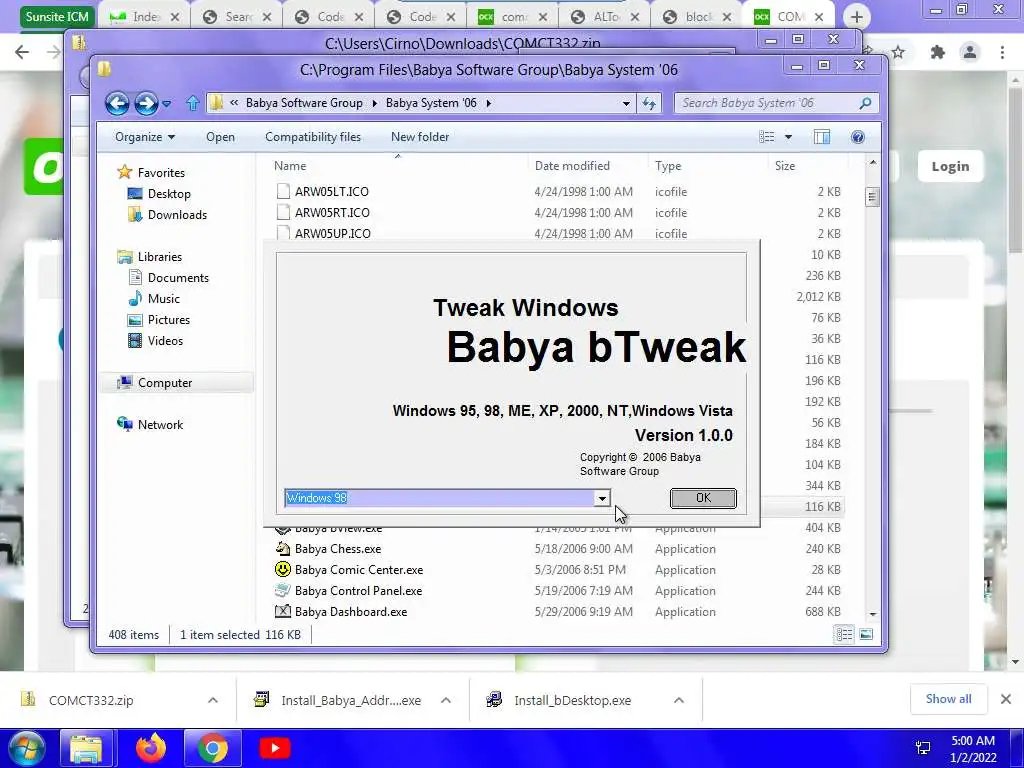Screen dimensions: 1024x768
Task: Select Libraries in the navigation pane
Action: click(159, 257)
